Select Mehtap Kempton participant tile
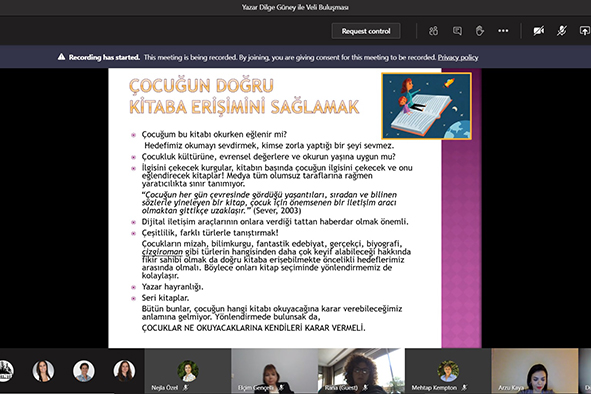The width and height of the screenshot is (591, 394). click(448, 371)
